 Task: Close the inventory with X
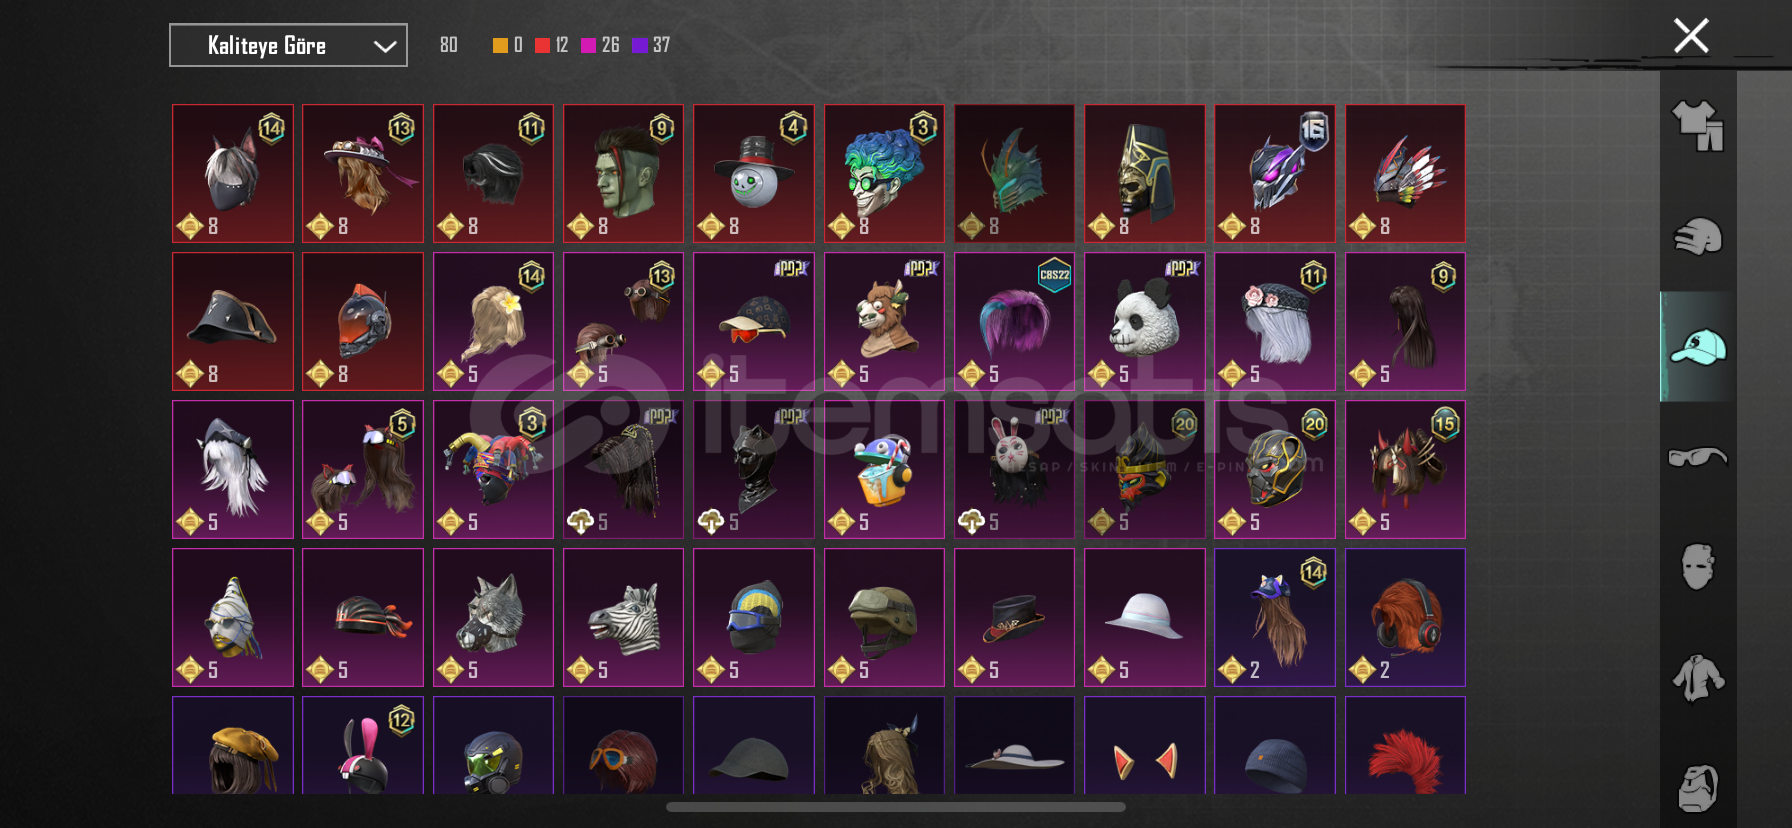pyautogui.click(x=1691, y=36)
